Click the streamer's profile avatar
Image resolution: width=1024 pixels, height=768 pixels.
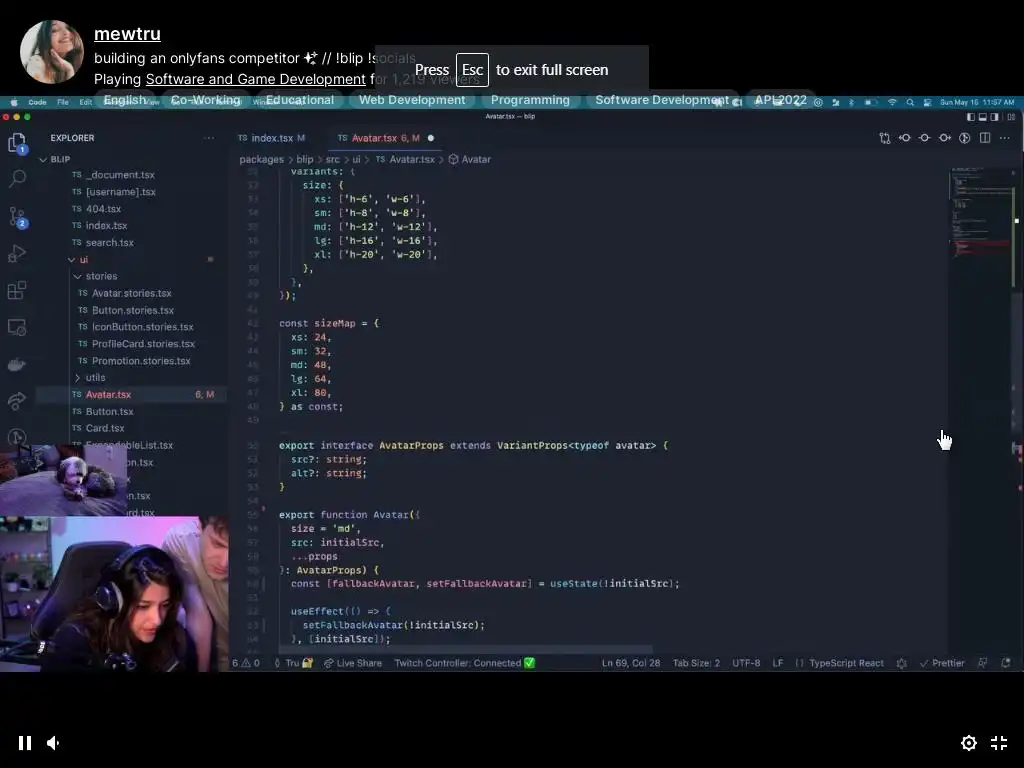tap(52, 52)
